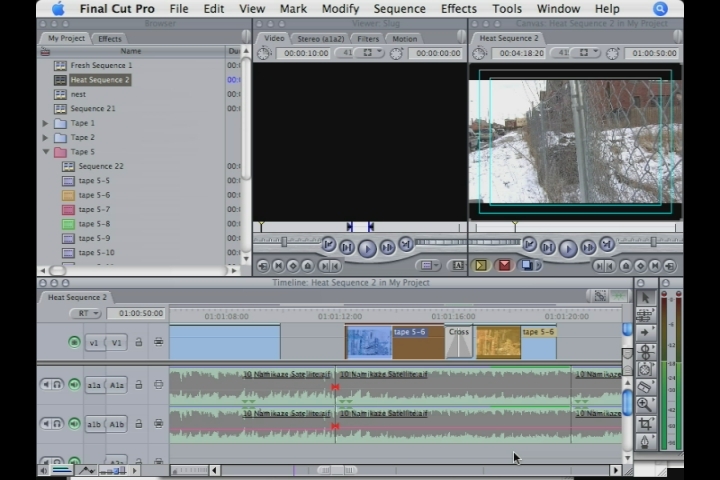Open the Modify menu
The image size is (720, 480).
[340, 9]
